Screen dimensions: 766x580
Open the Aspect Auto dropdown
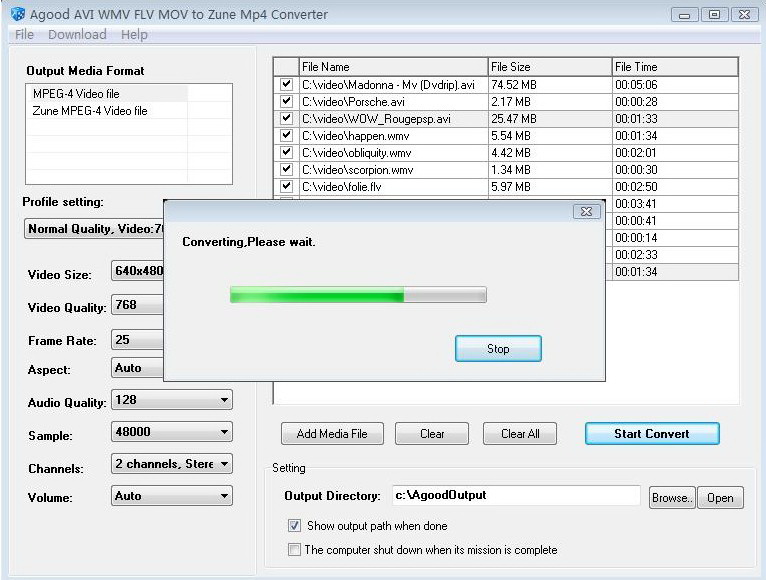click(x=137, y=368)
